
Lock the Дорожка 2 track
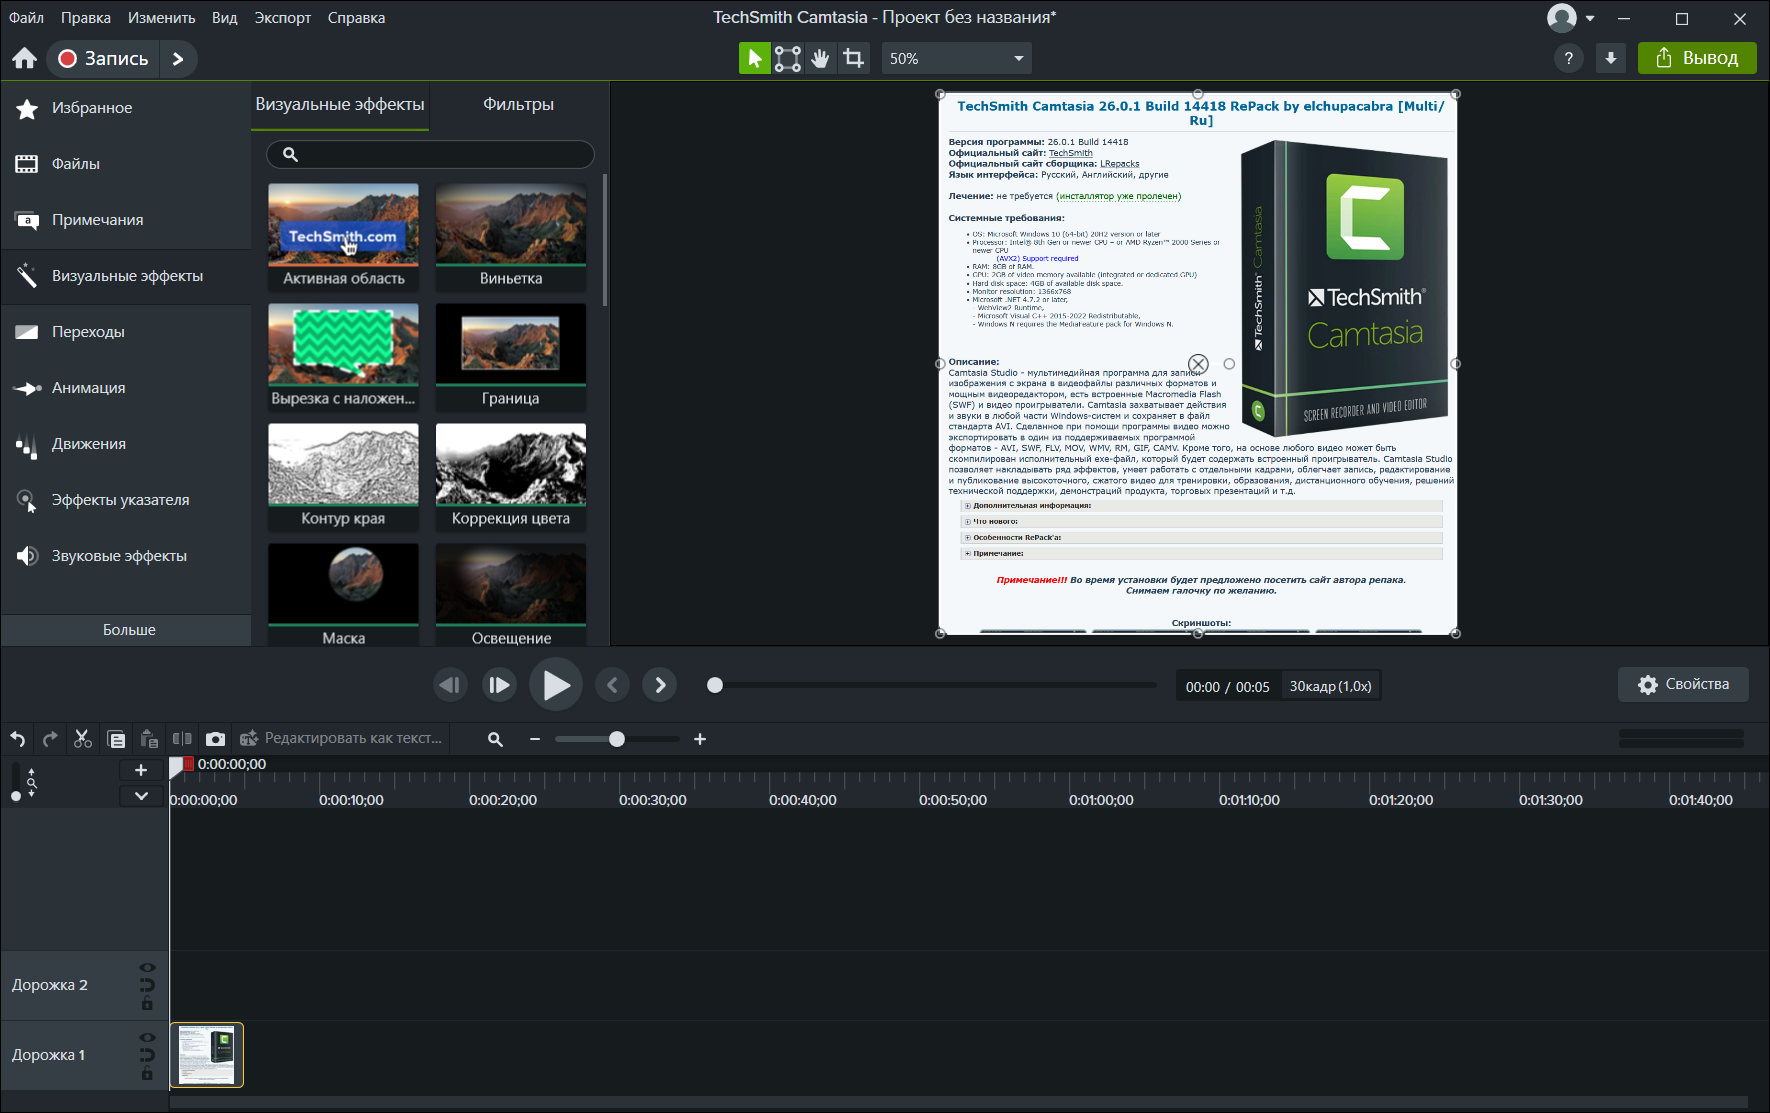point(147,1003)
